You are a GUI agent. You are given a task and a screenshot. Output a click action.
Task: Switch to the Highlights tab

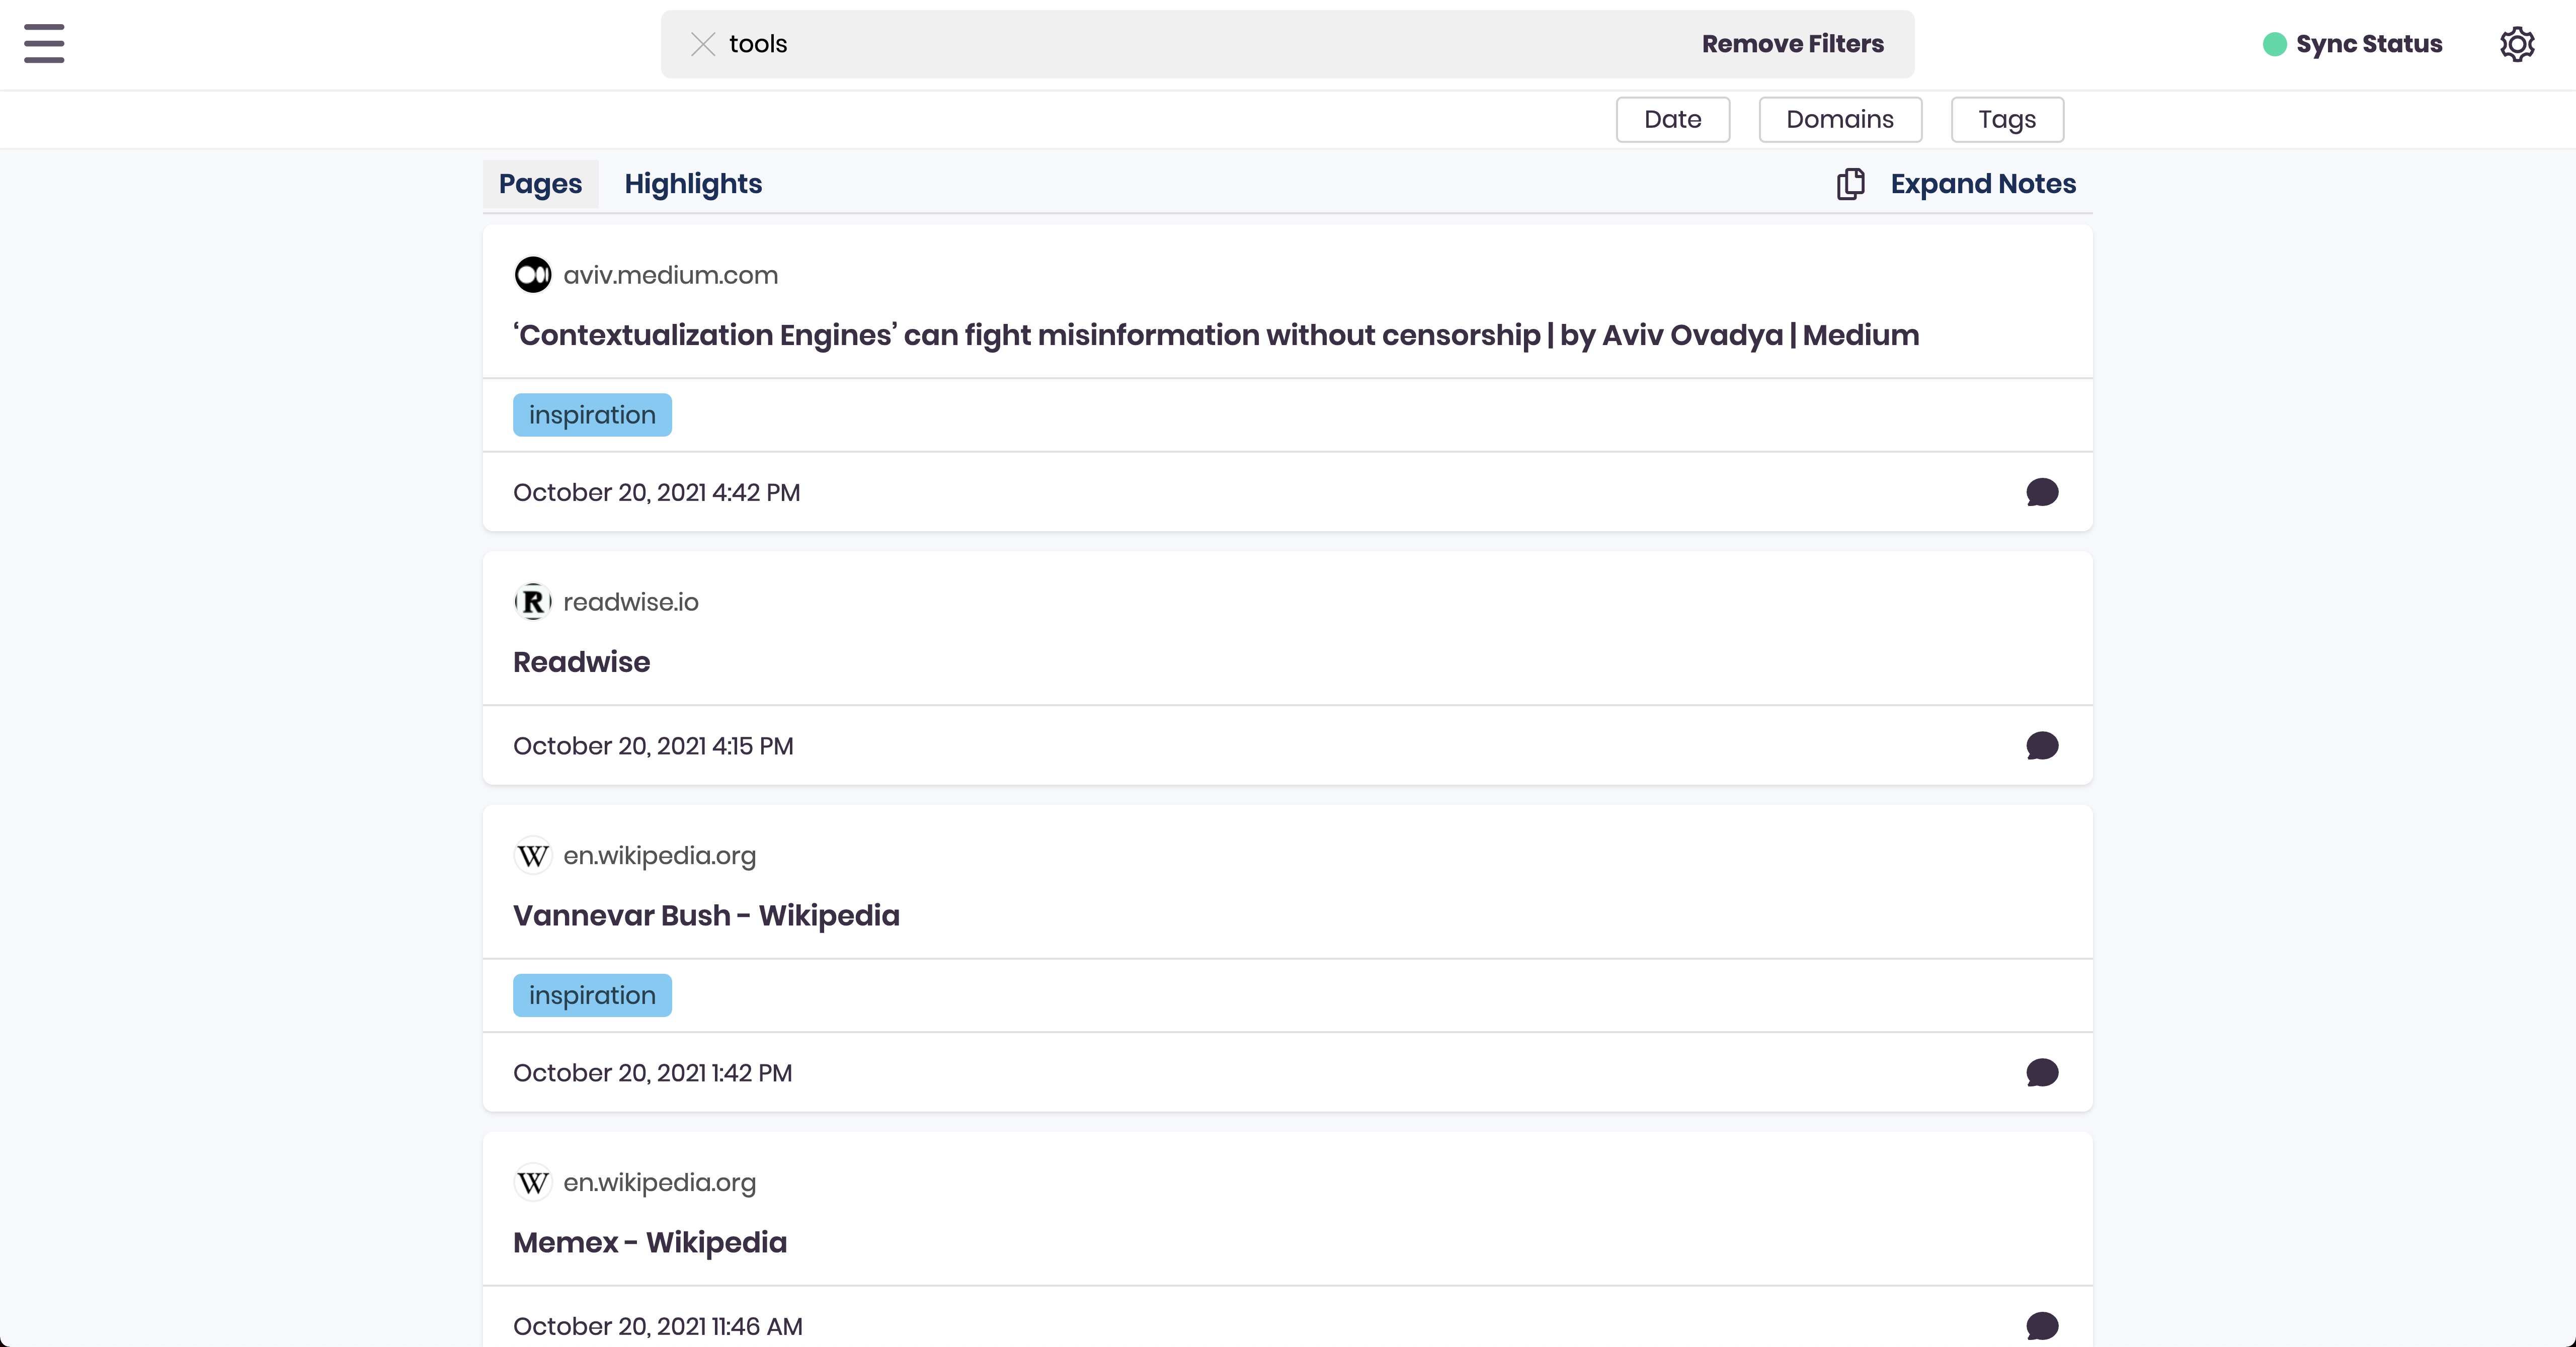(x=693, y=184)
